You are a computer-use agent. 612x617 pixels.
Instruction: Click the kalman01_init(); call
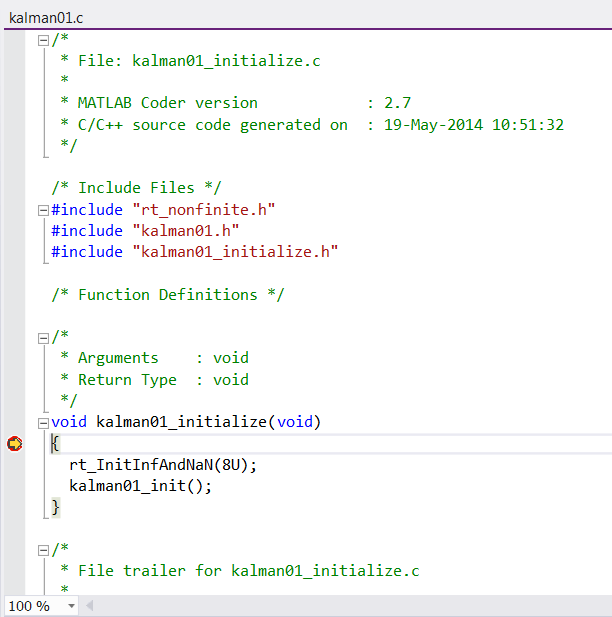[141, 486]
